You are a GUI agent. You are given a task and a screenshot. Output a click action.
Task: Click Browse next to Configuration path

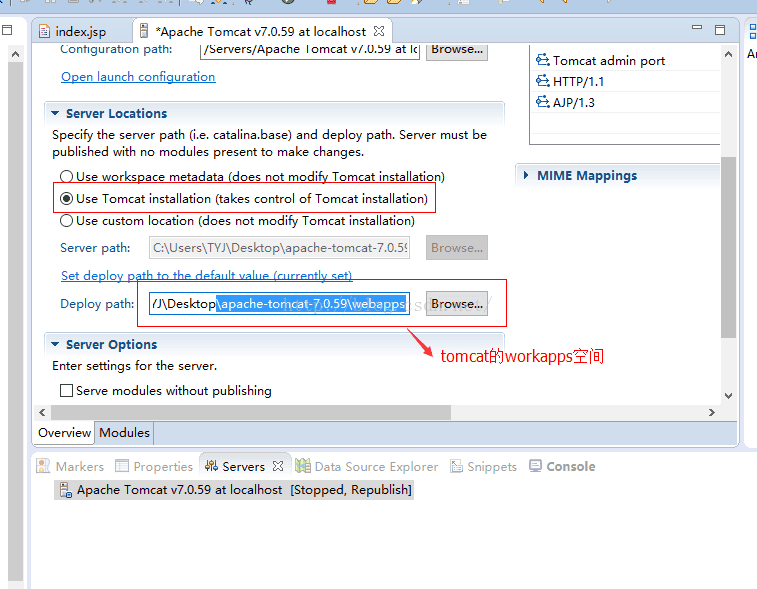point(457,50)
